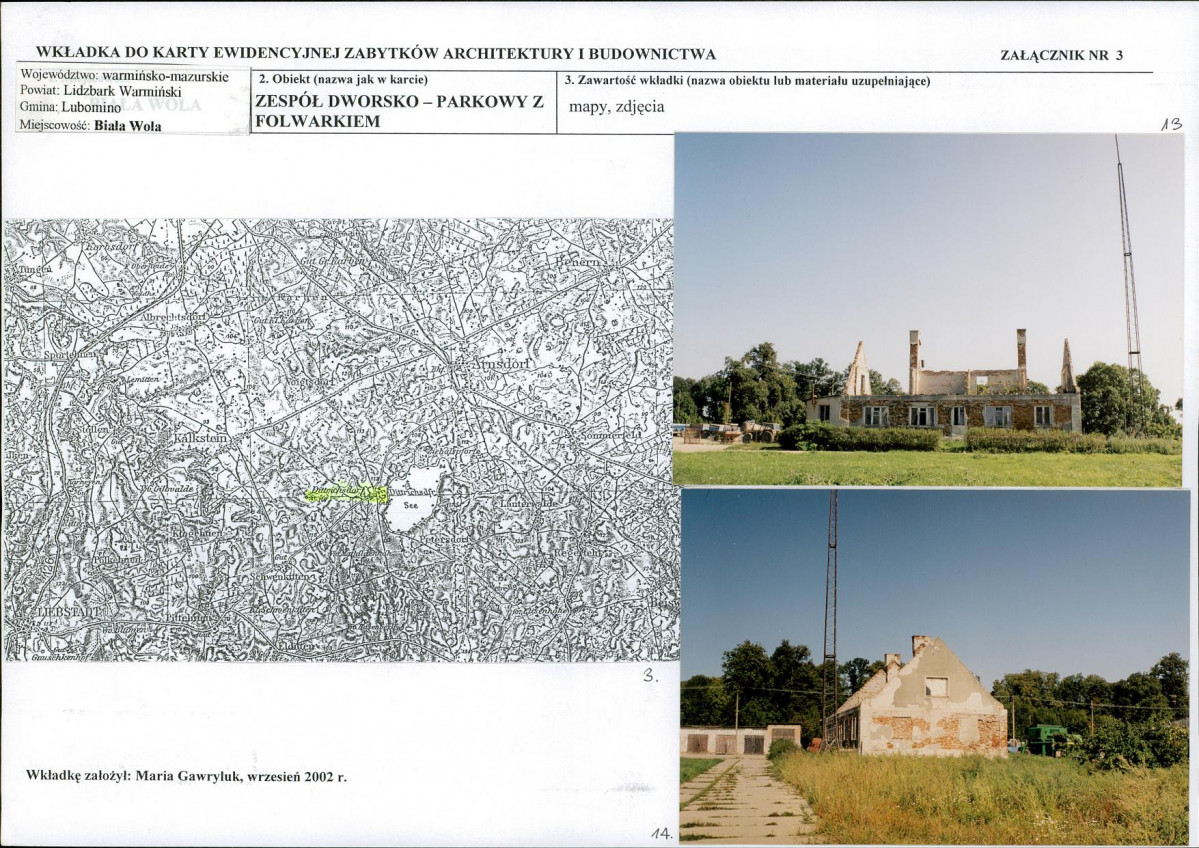Click the handwritten number 14
Image resolution: width=1199 pixels, height=848 pixels.
(x=662, y=833)
